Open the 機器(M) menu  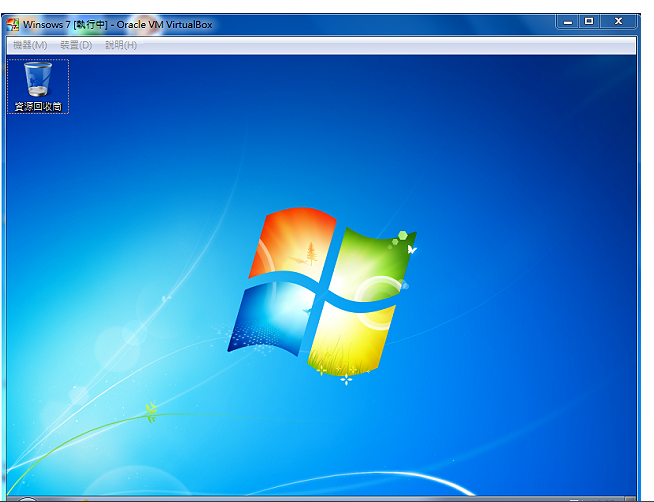coord(30,45)
